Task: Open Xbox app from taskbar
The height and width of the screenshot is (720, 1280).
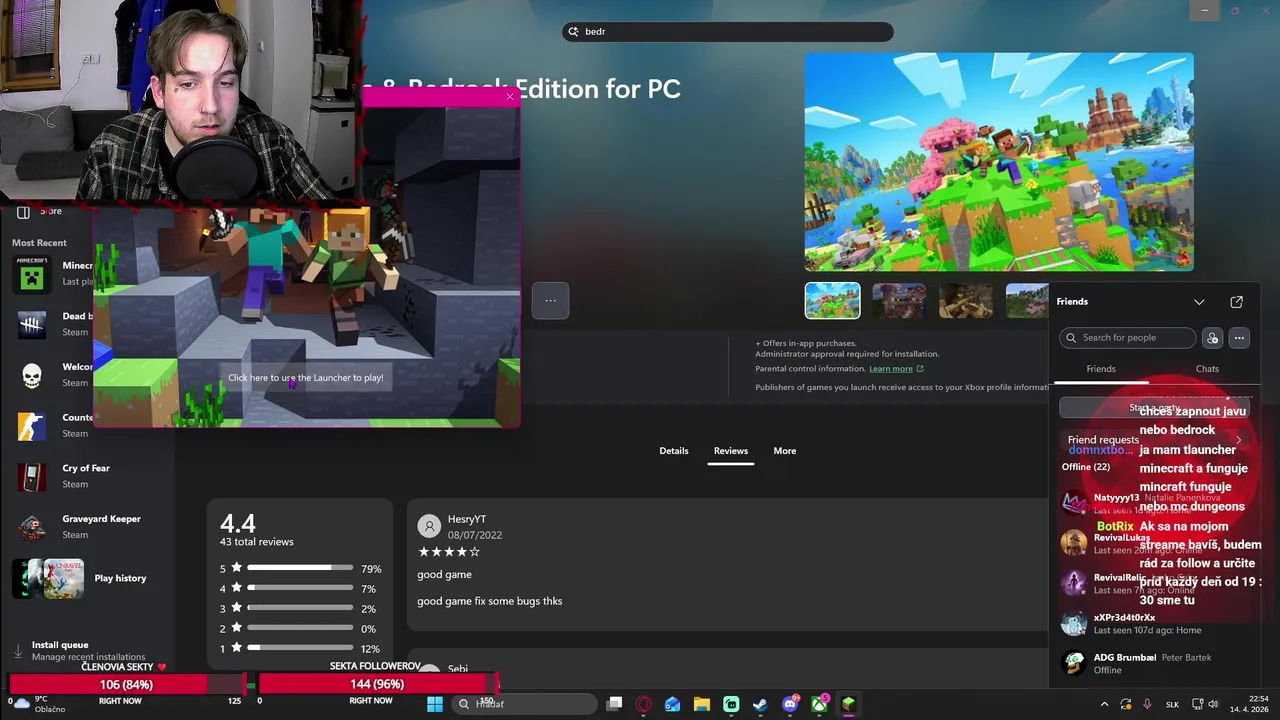Action: click(819, 704)
